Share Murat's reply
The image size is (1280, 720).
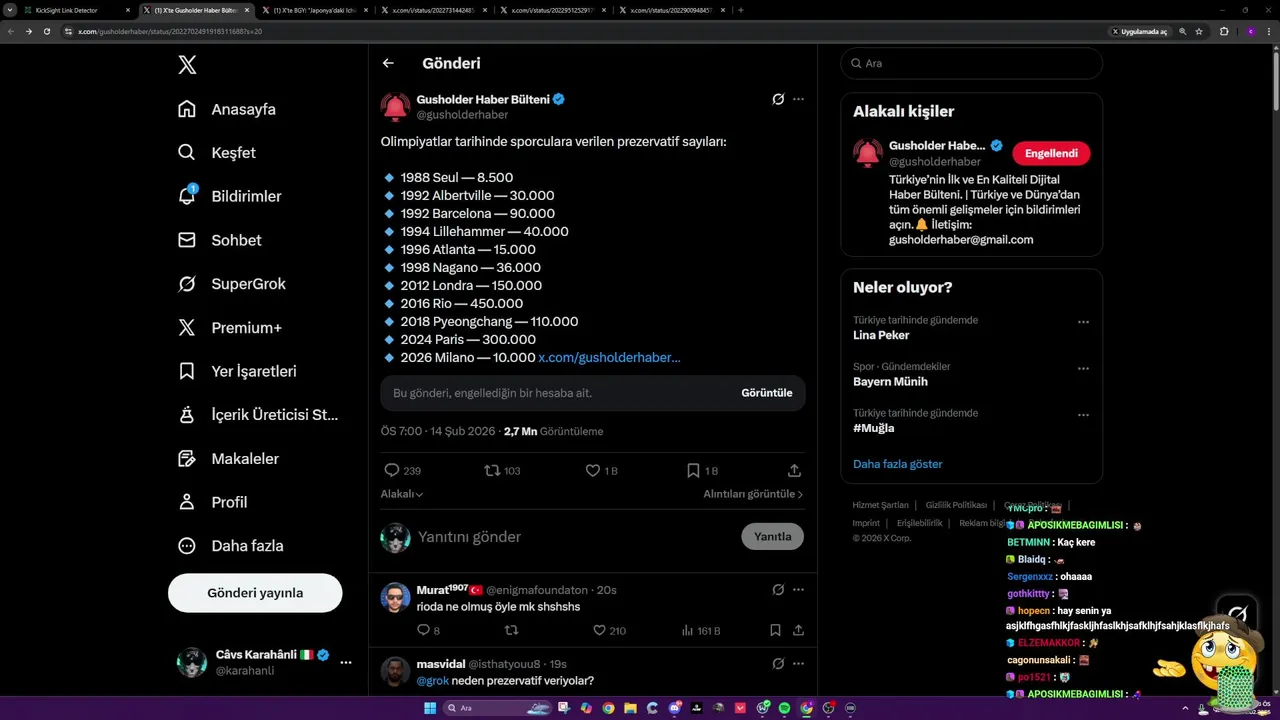pyautogui.click(x=798, y=630)
